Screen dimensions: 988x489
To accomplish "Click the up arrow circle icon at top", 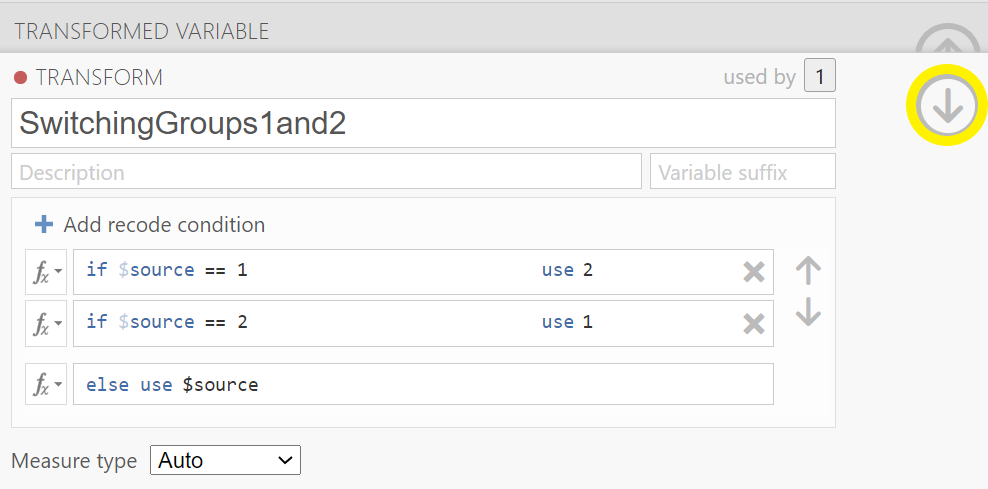I will (946, 39).
